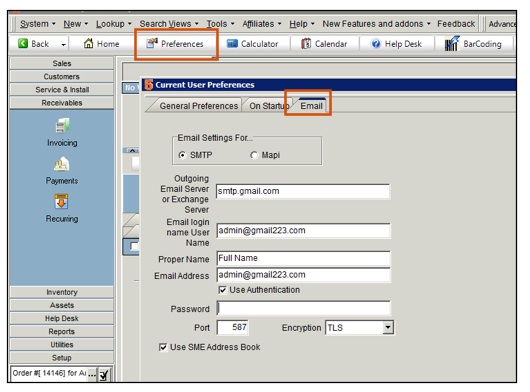Click the Receivables sidebar header

pyautogui.click(x=62, y=103)
